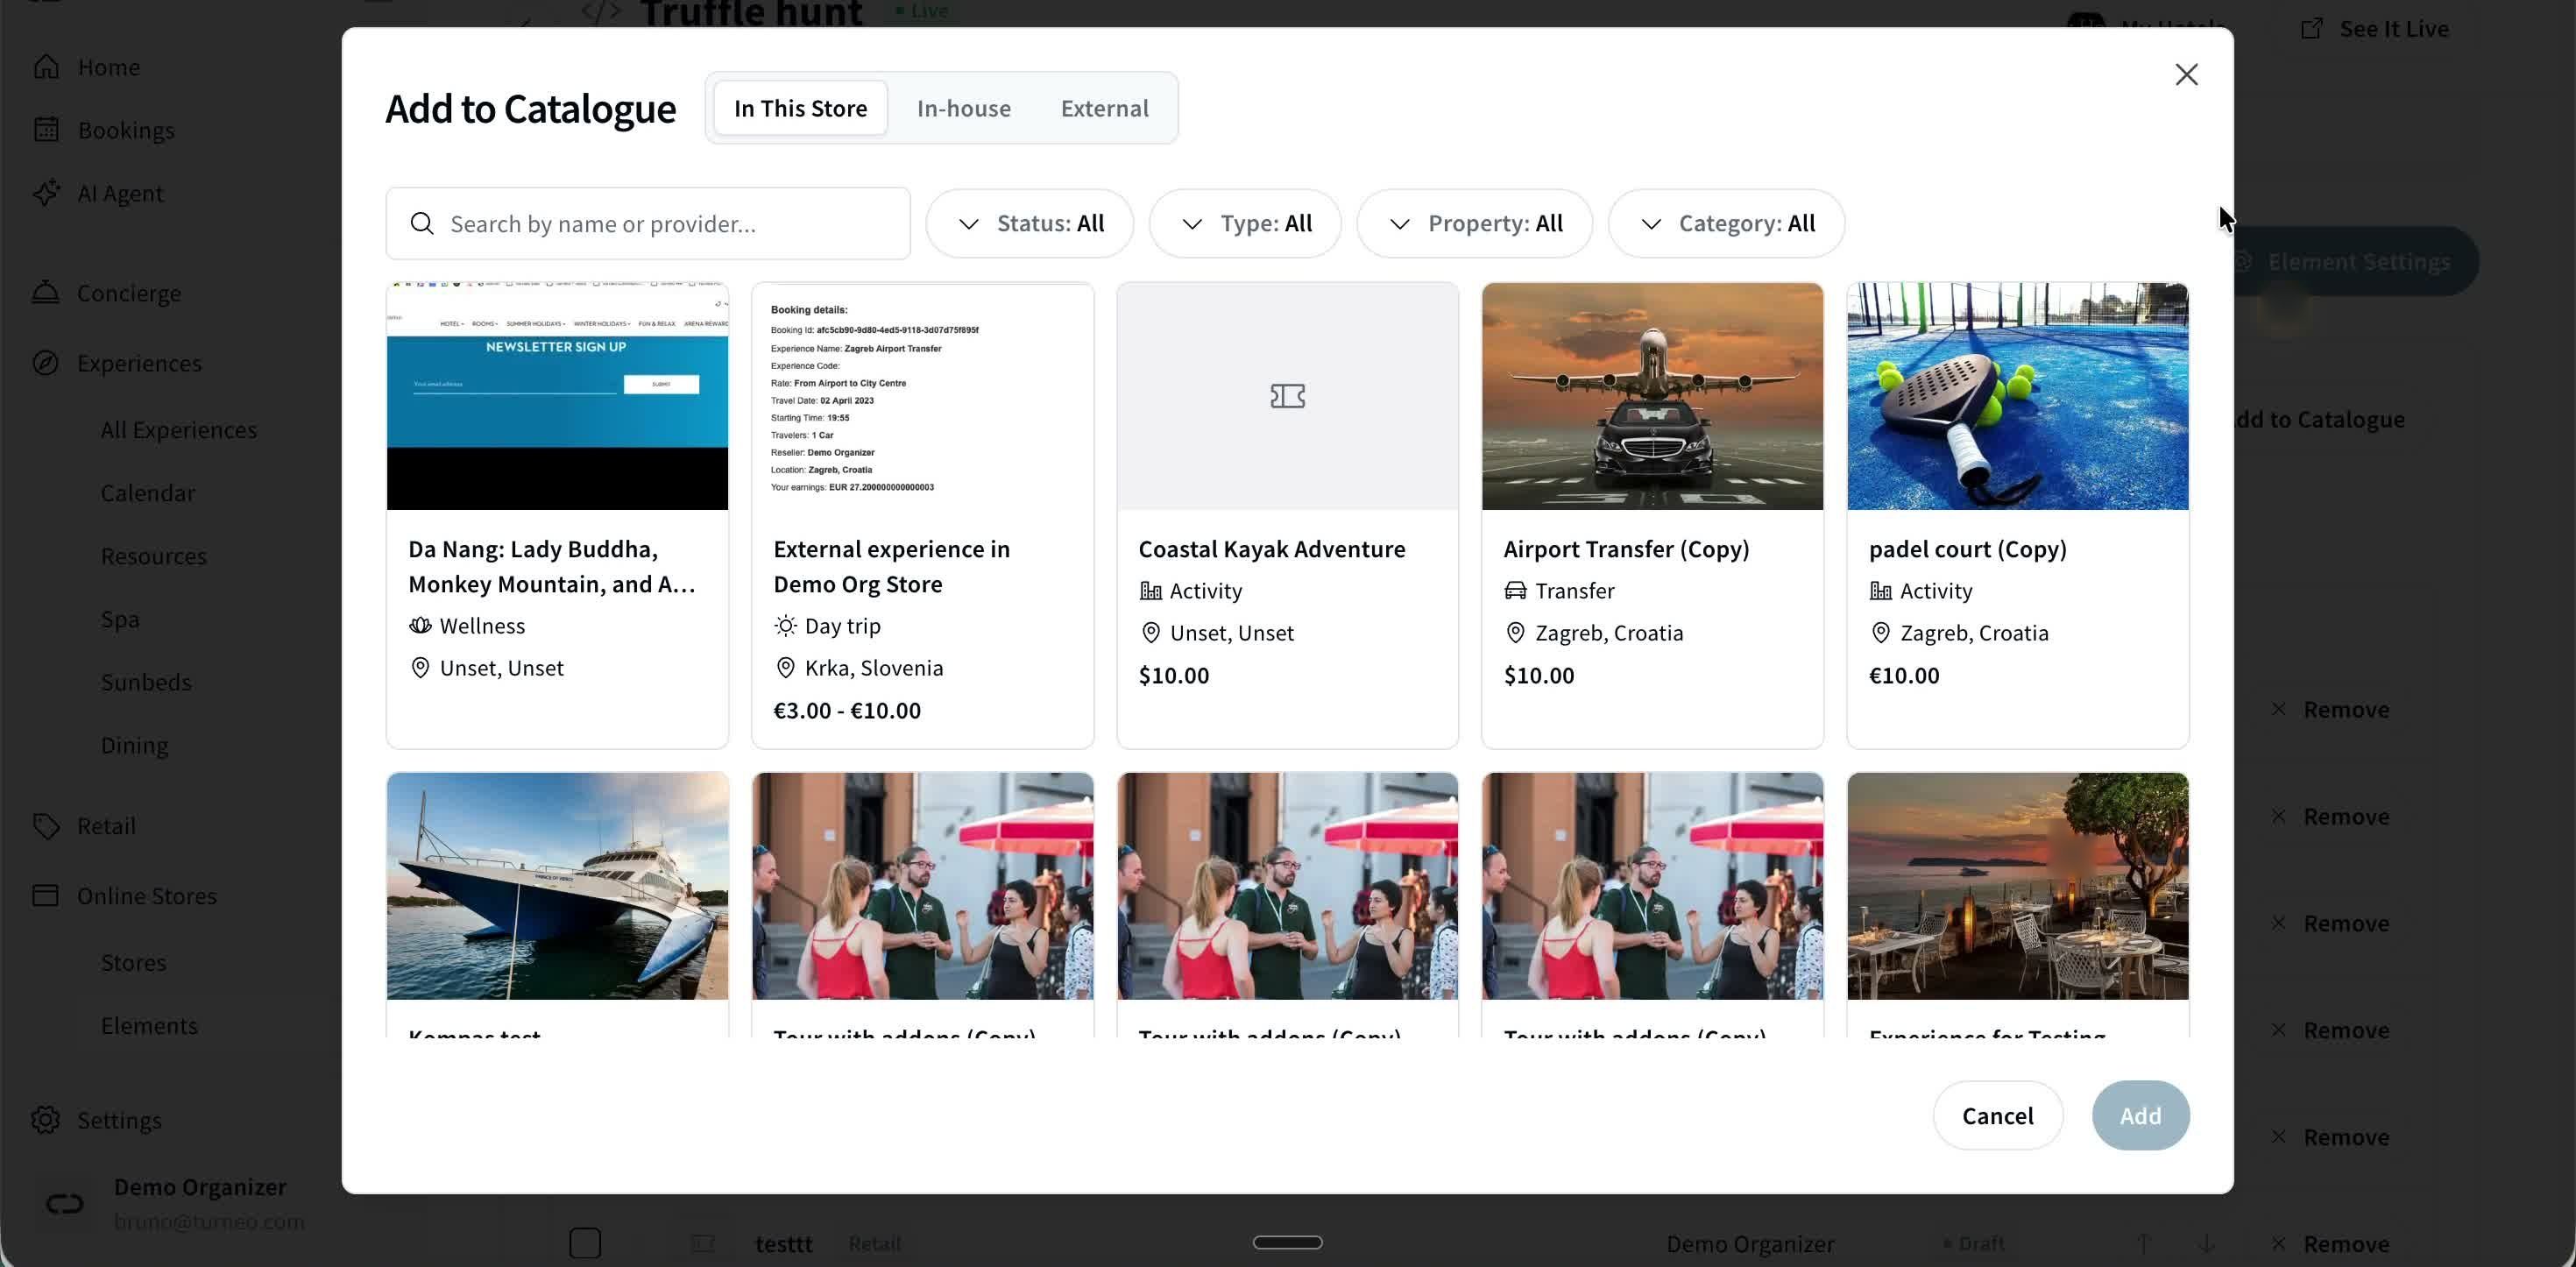Screen dimensions: 2576x1267
Task: Open the Category: All filter
Action: [1726, 224]
